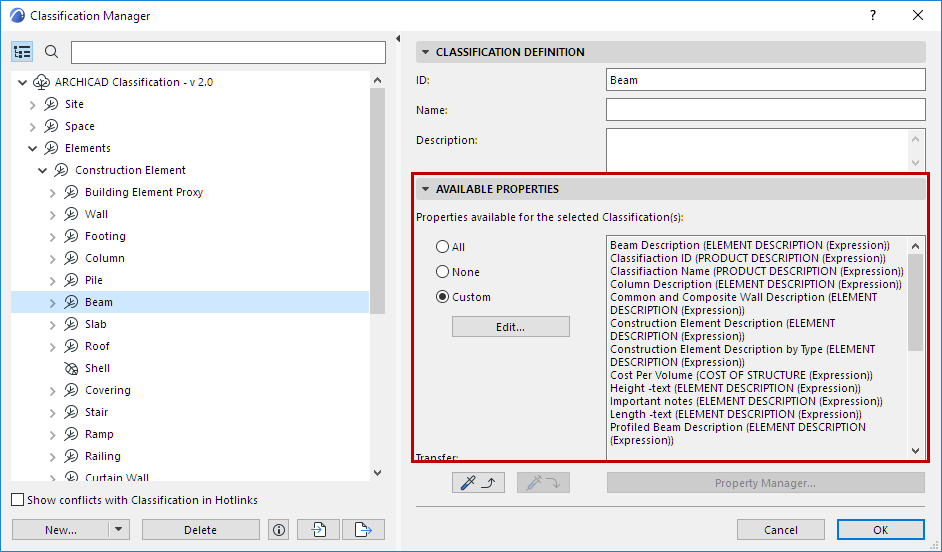Pick up properties with eyedropper button

pos(478,482)
